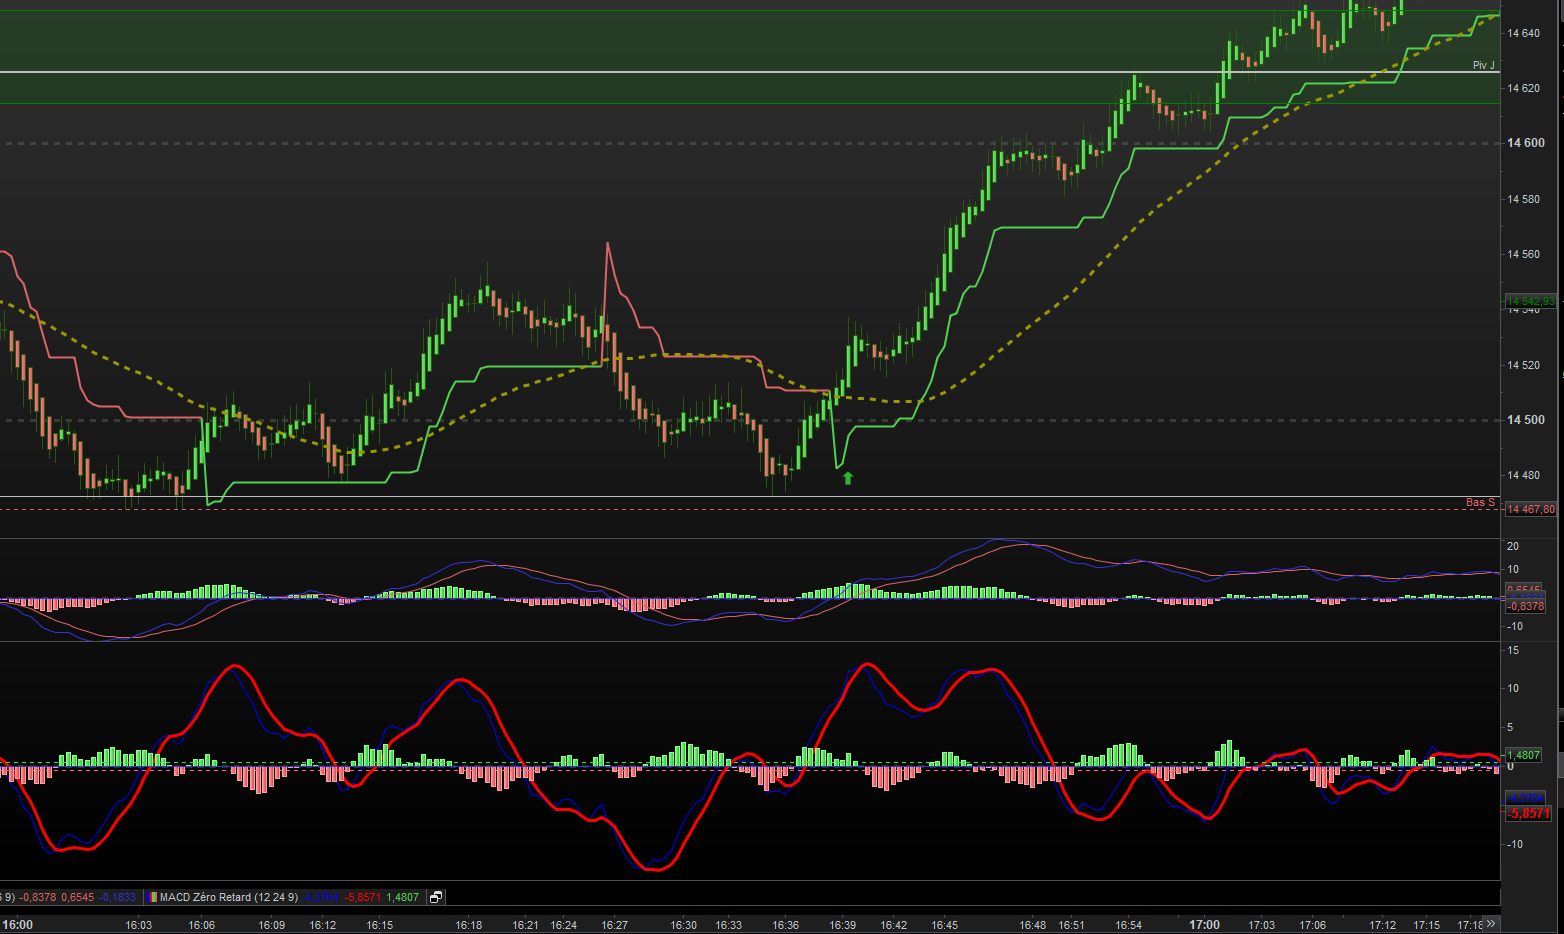Select the Piv J pivot label
1564x934 pixels.
click(x=1484, y=65)
